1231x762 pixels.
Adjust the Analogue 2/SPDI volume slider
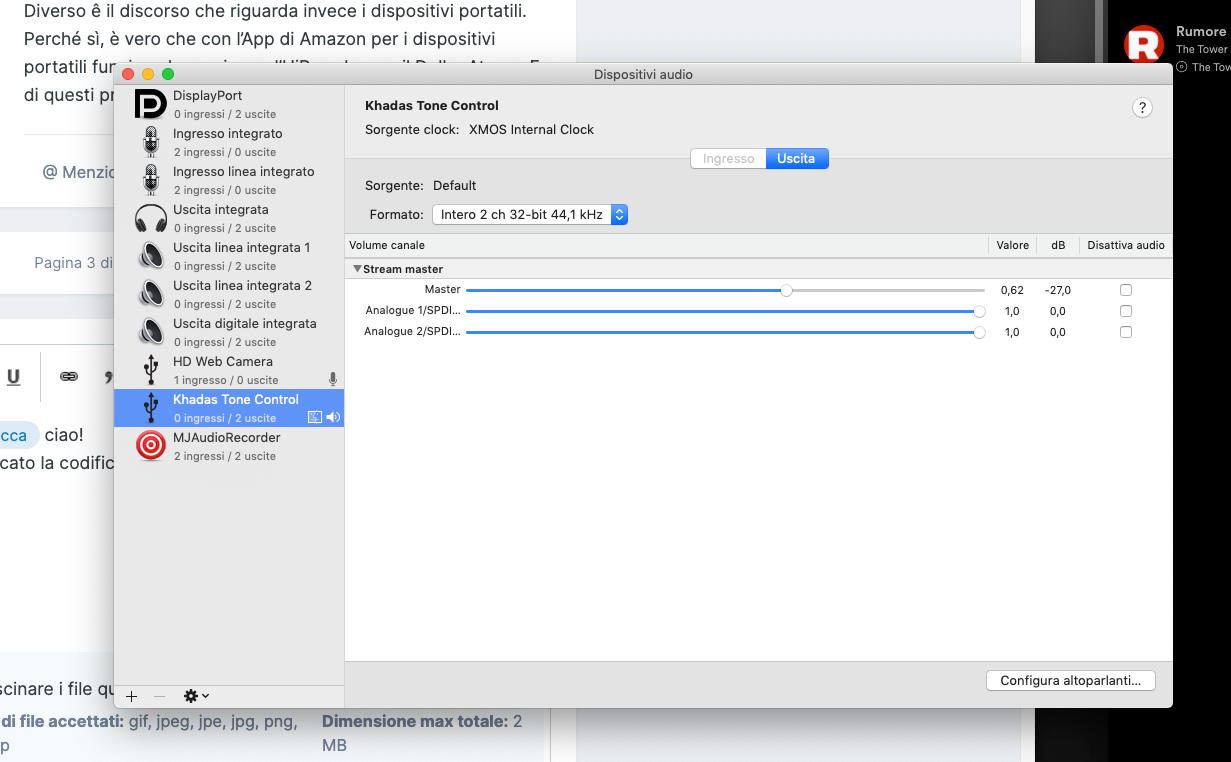pos(726,332)
